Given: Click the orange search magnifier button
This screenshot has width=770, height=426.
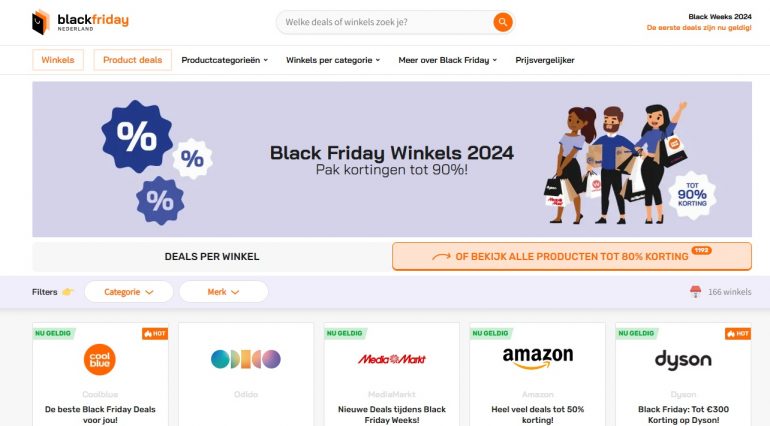Looking at the screenshot, I should pos(502,22).
